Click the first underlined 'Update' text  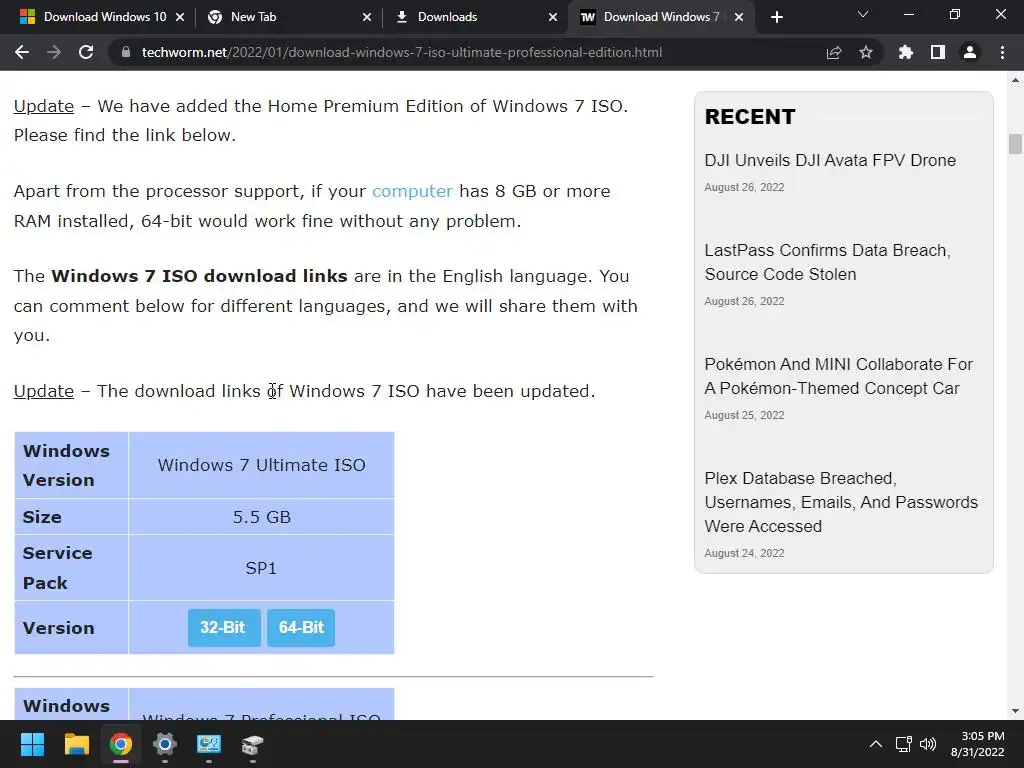(44, 106)
